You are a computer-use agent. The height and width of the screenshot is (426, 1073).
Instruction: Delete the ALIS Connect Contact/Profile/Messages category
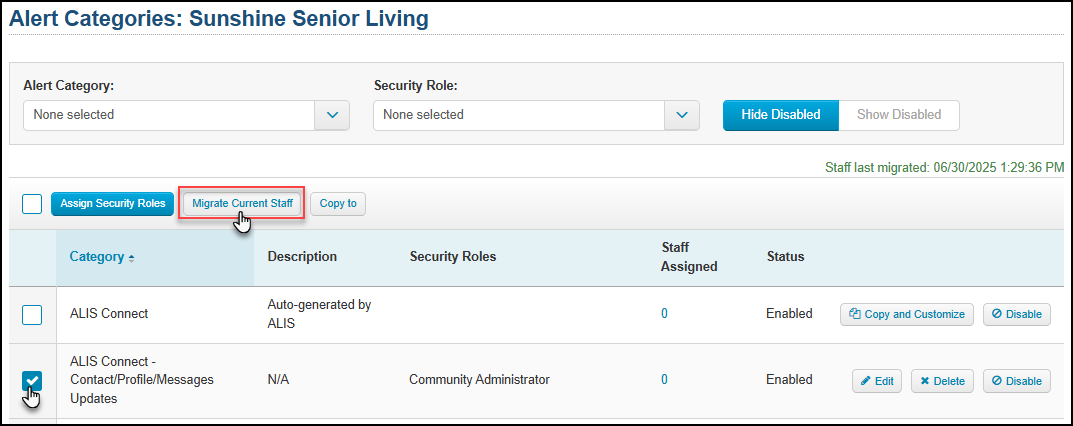coord(942,381)
